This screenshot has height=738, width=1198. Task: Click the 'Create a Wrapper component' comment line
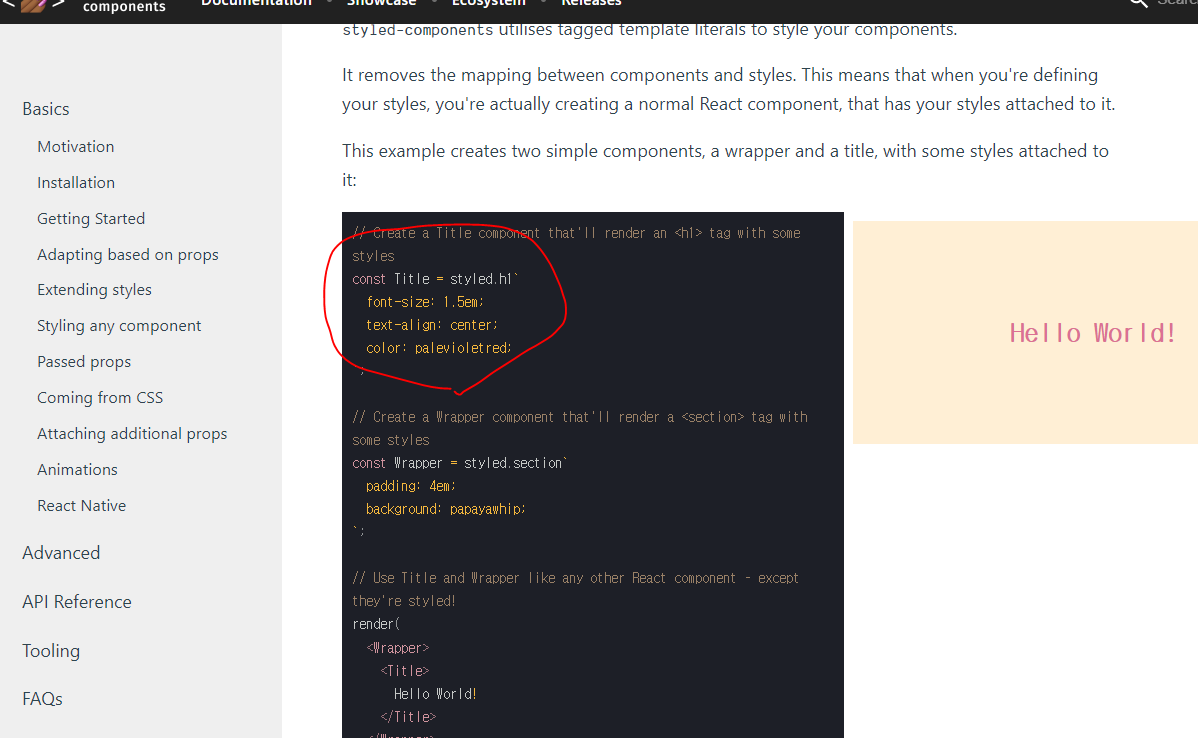[x=579, y=428]
